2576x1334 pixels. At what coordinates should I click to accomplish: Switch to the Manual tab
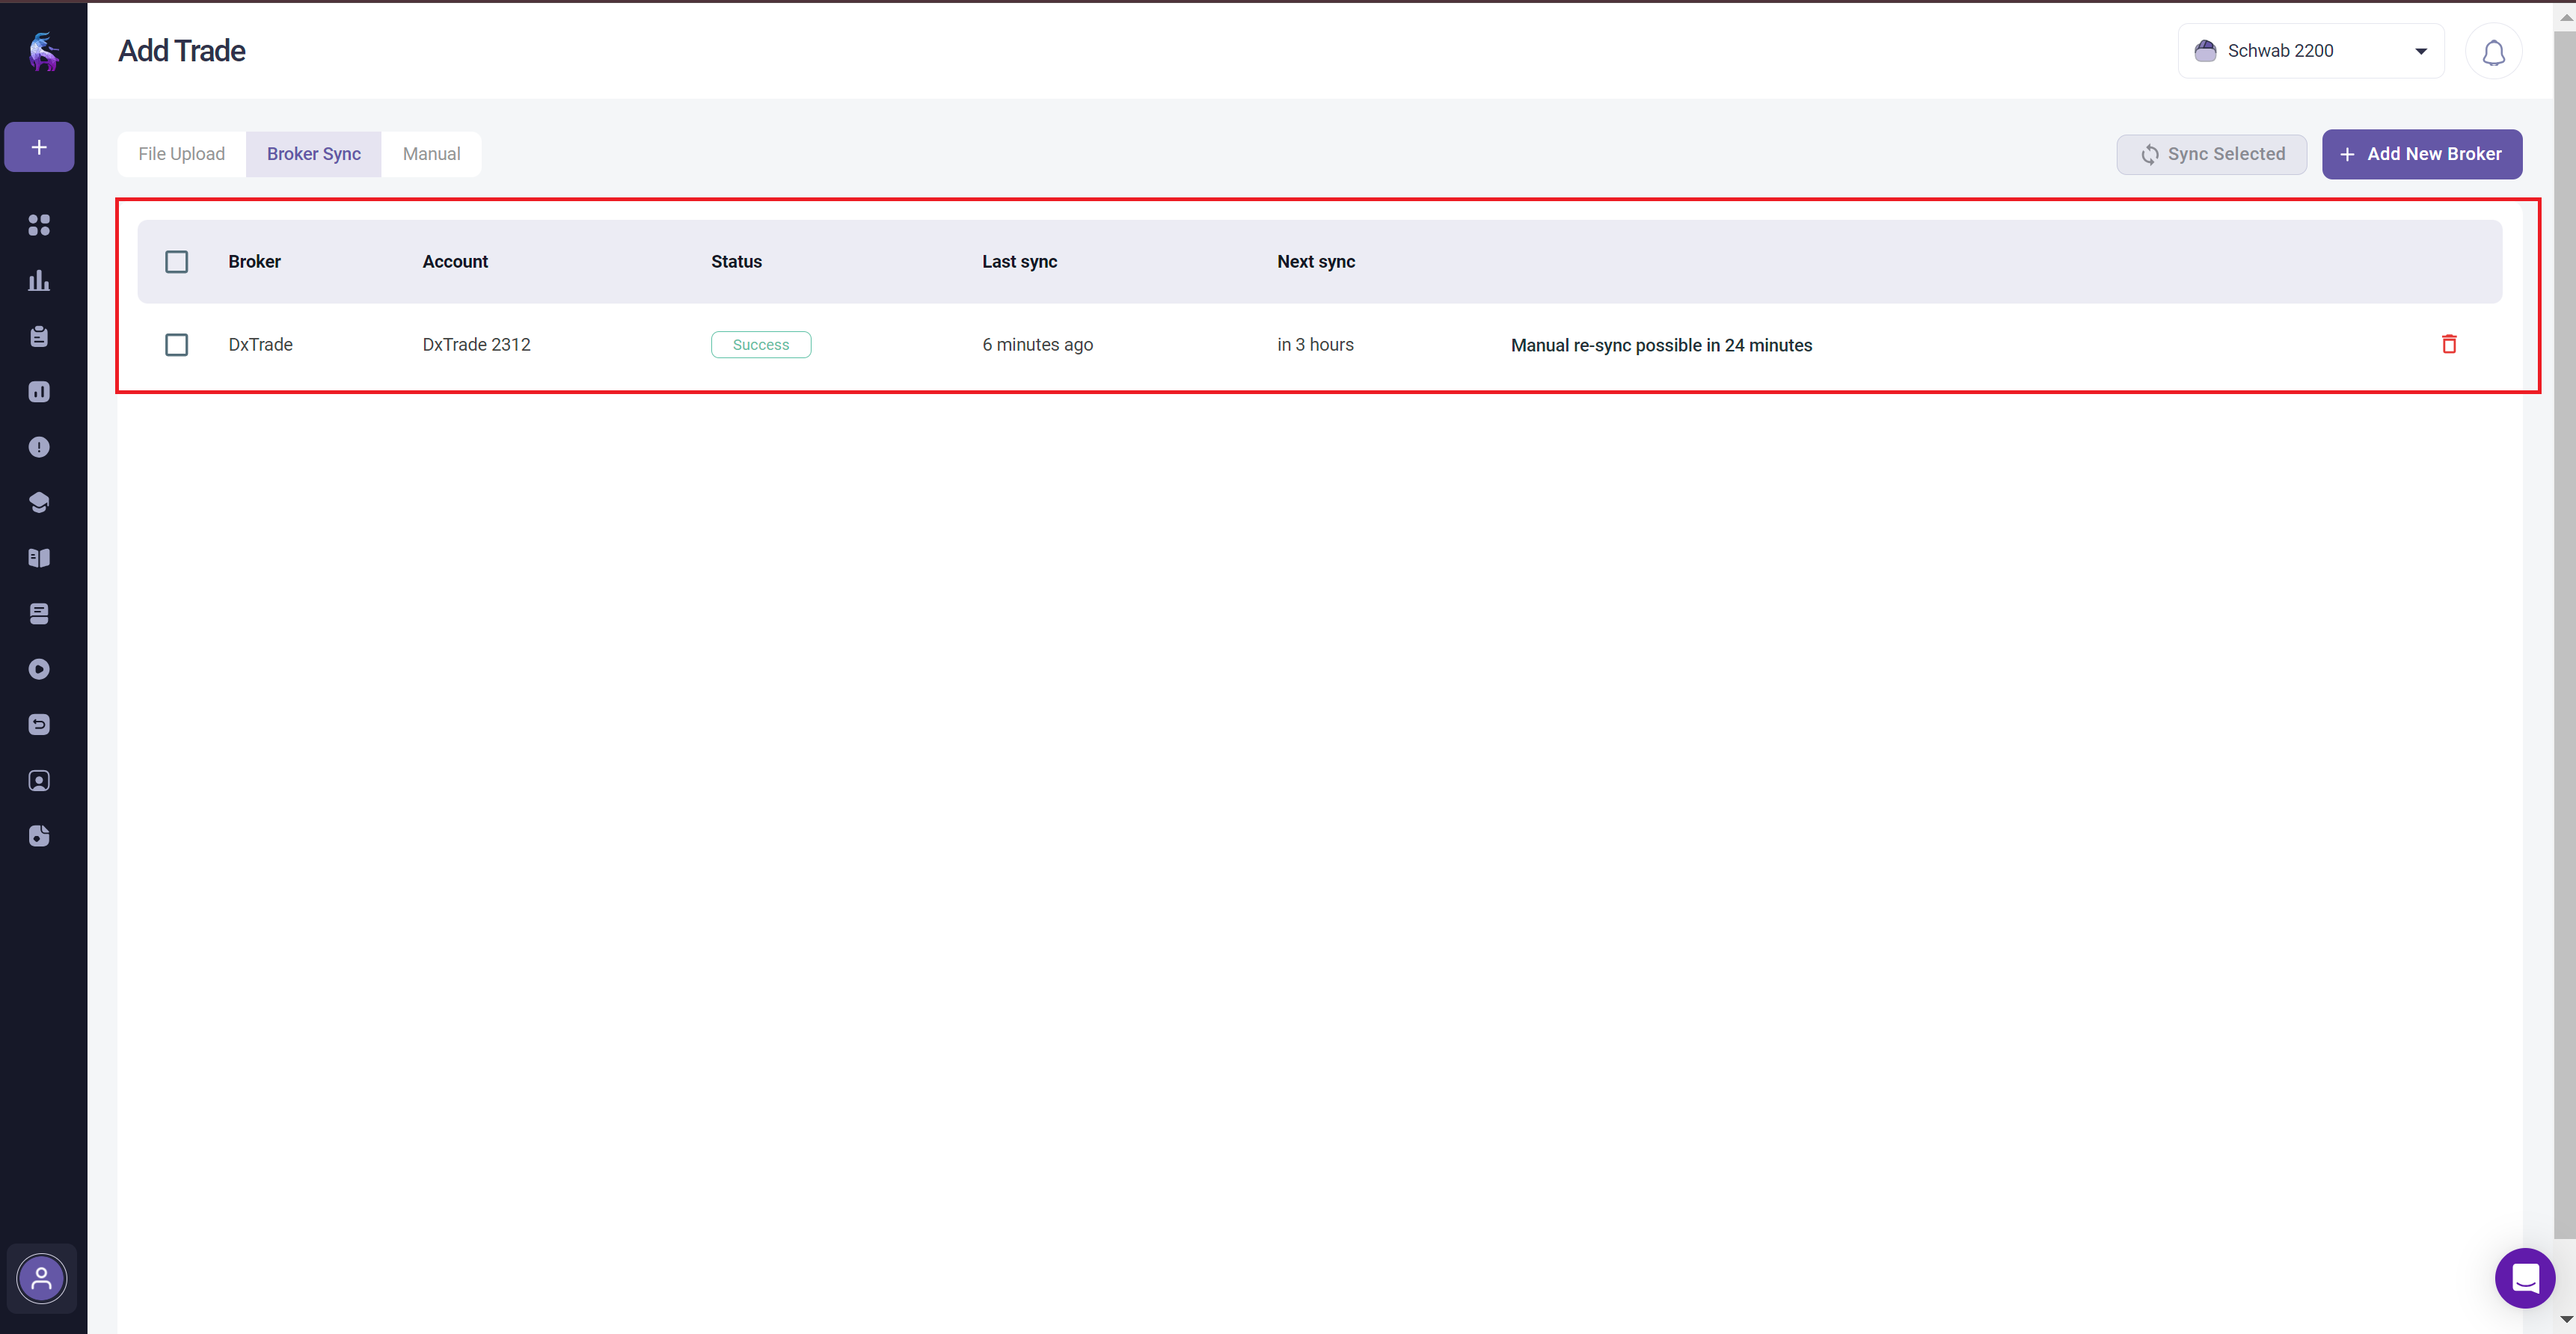431,154
